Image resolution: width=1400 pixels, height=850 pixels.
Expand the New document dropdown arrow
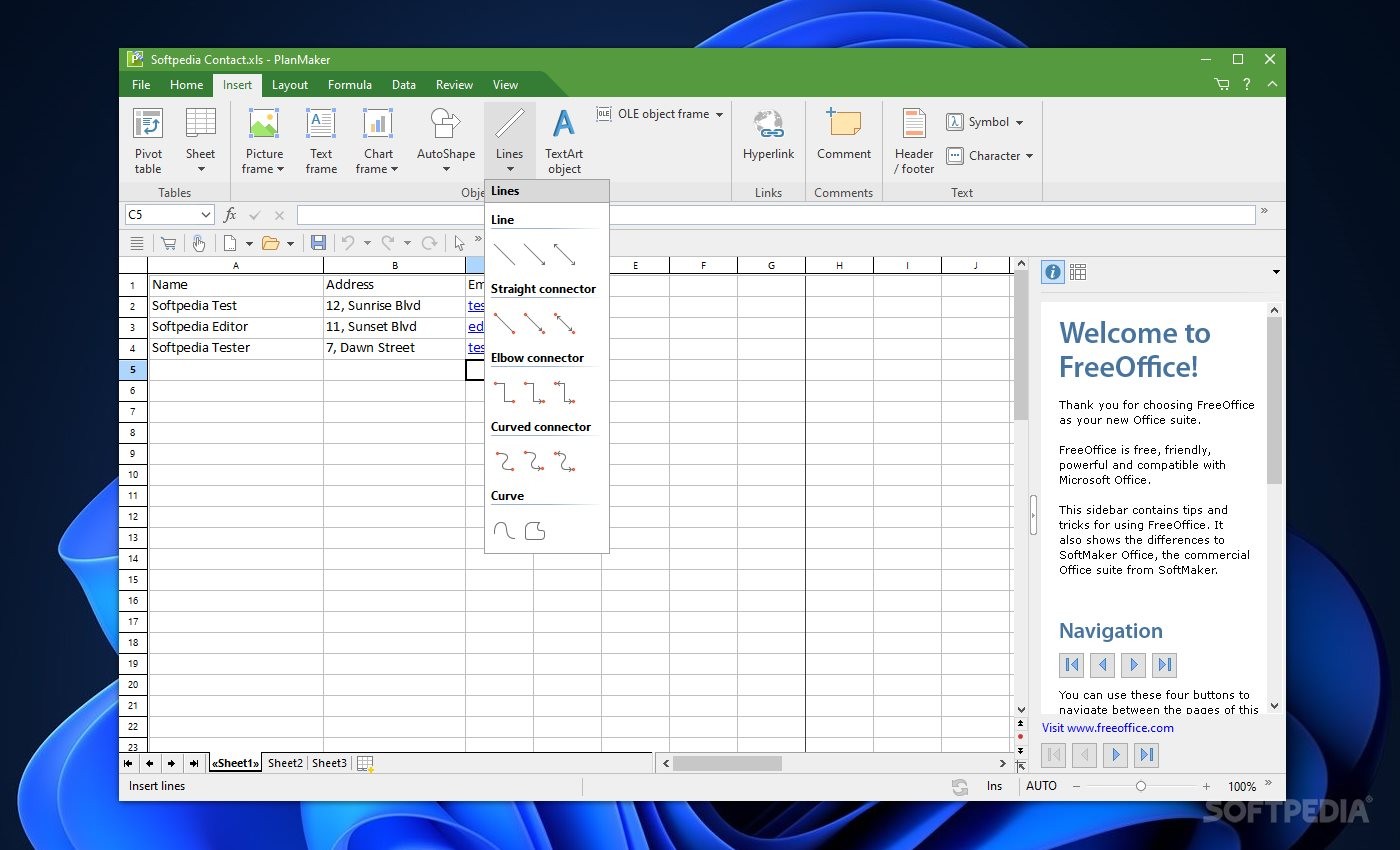249,243
